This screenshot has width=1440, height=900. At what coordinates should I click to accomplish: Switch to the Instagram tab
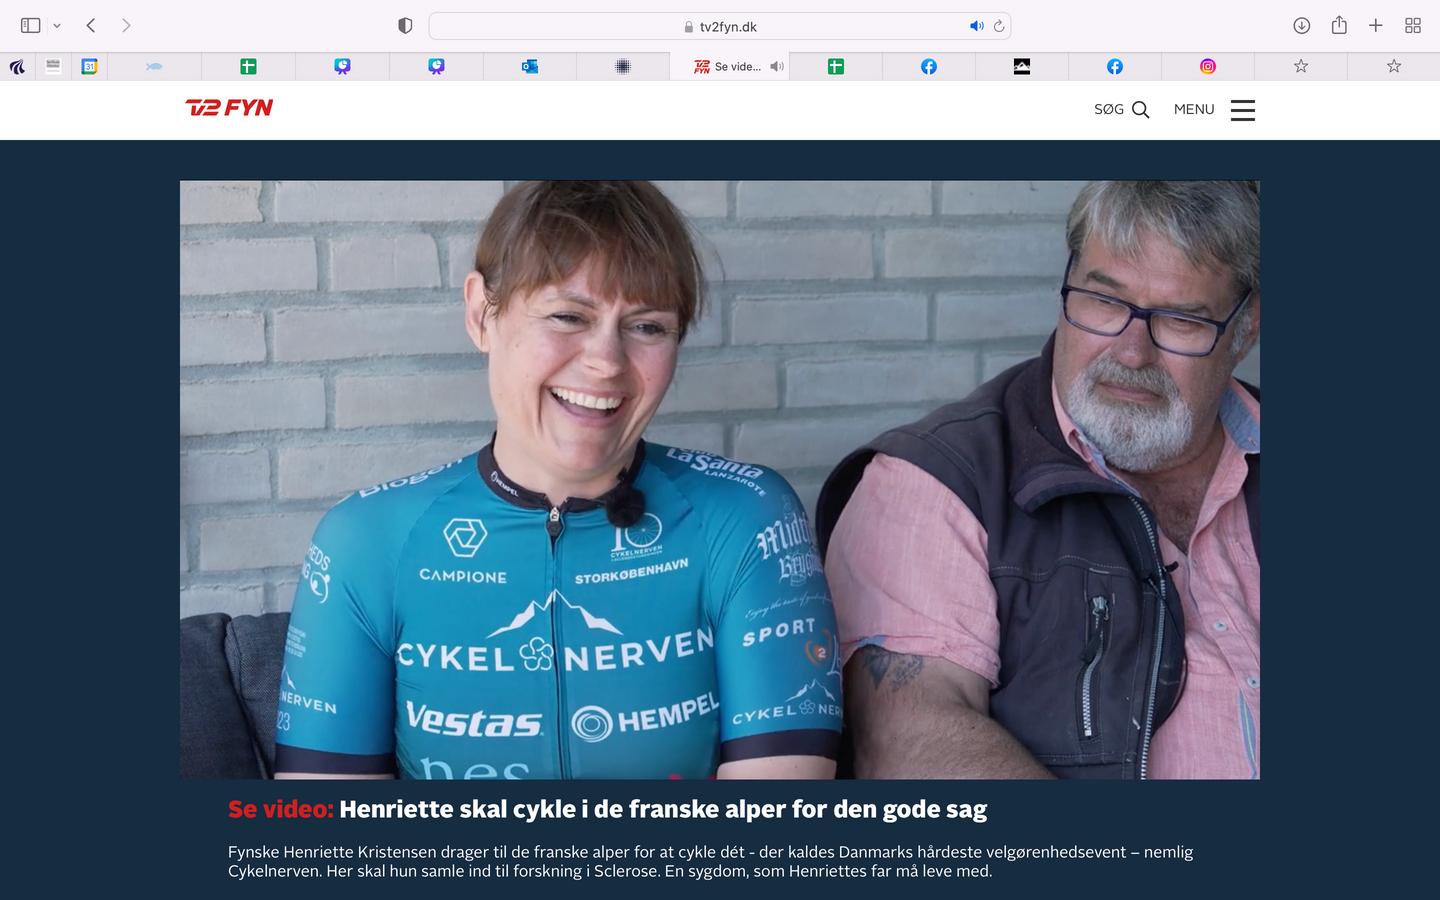coord(1208,67)
